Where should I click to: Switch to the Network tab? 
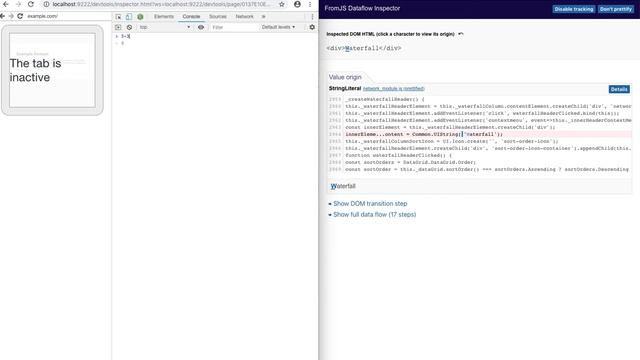point(244,17)
